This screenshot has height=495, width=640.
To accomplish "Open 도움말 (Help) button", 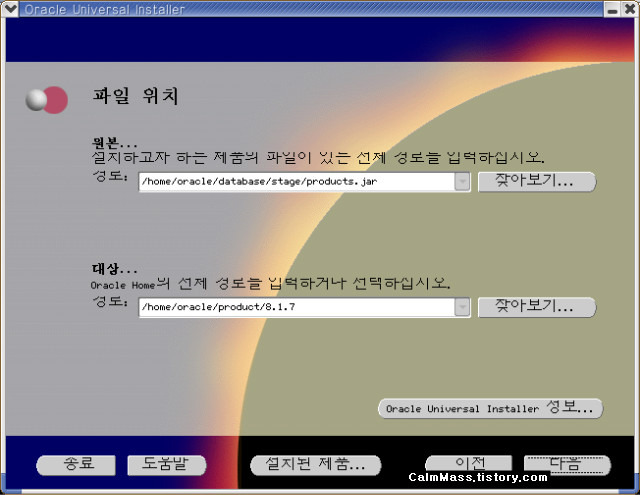I will (x=167, y=465).
